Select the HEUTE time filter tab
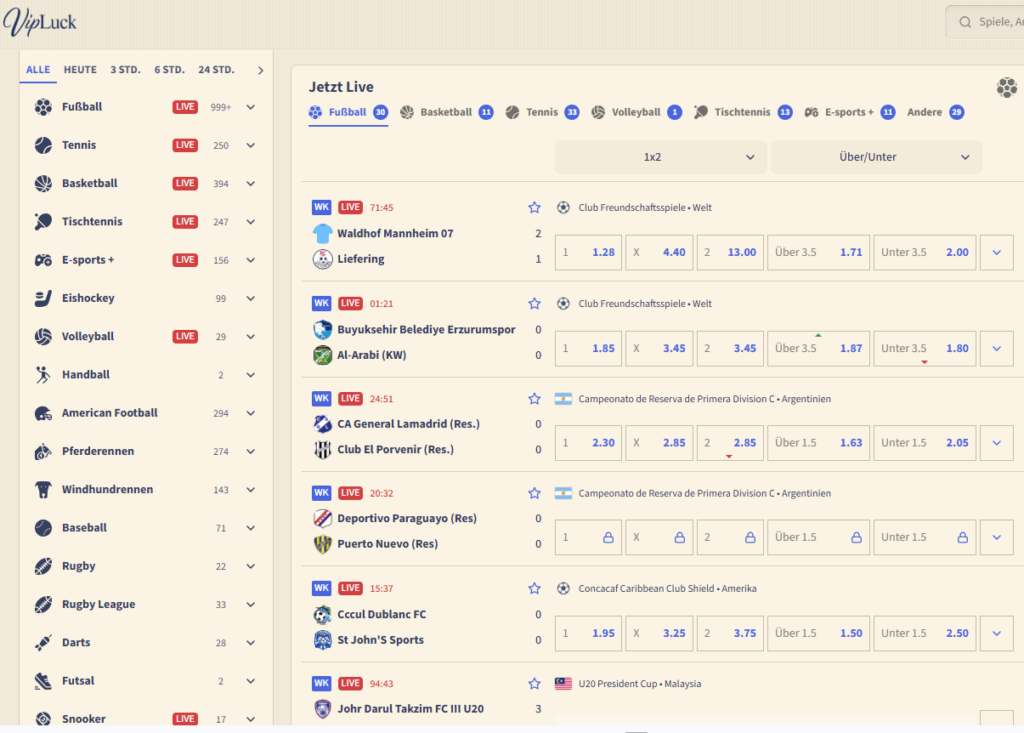This screenshot has width=1024, height=733. click(x=80, y=70)
